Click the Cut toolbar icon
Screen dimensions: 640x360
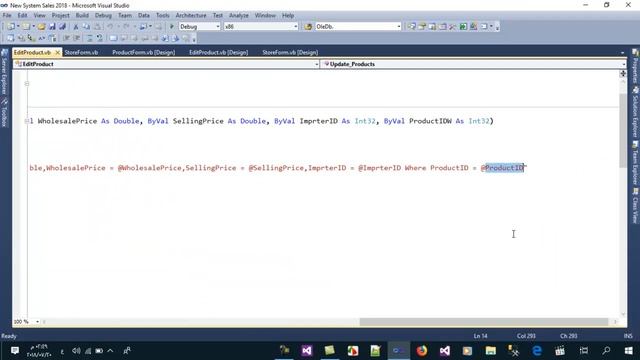coord(76,27)
